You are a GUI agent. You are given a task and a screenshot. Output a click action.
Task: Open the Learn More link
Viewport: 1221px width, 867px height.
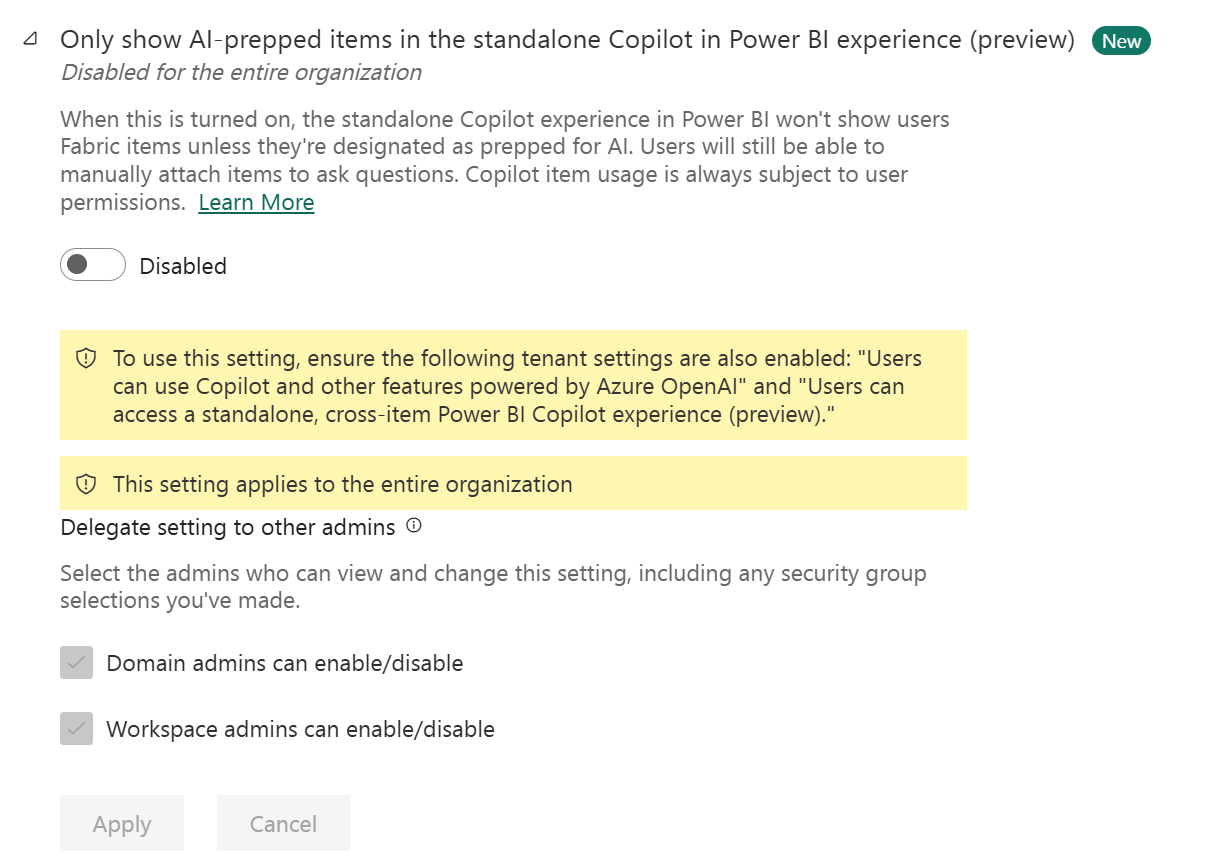pos(256,202)
